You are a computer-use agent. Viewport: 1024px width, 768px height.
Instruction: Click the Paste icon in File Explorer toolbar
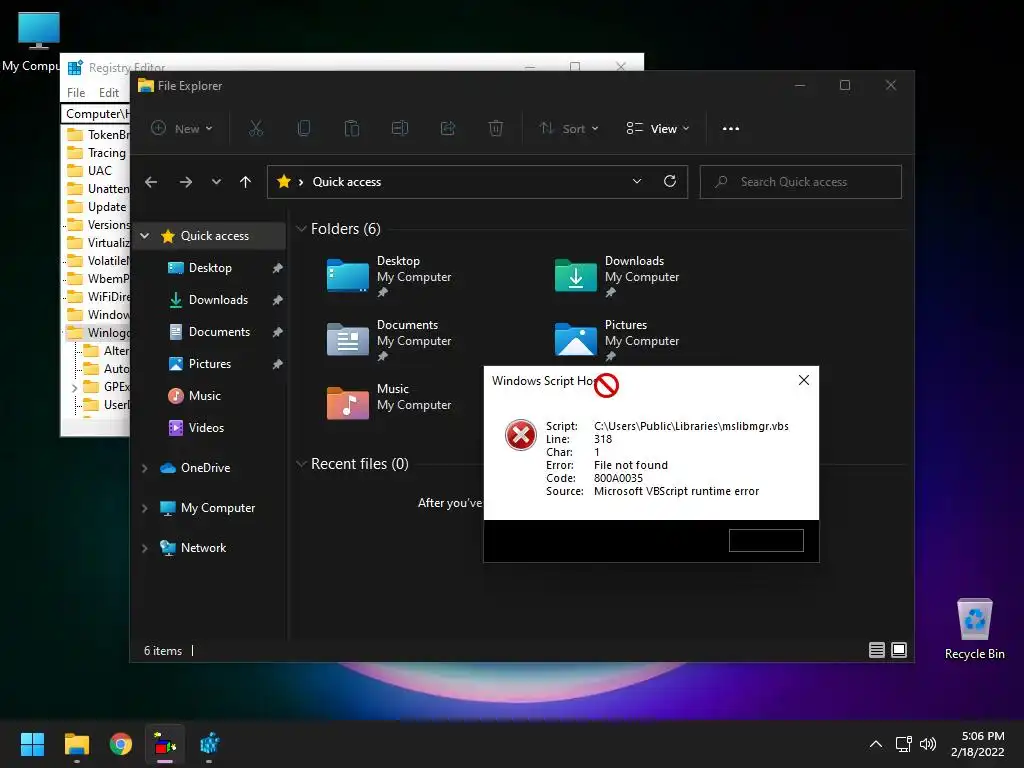(352, 128)
